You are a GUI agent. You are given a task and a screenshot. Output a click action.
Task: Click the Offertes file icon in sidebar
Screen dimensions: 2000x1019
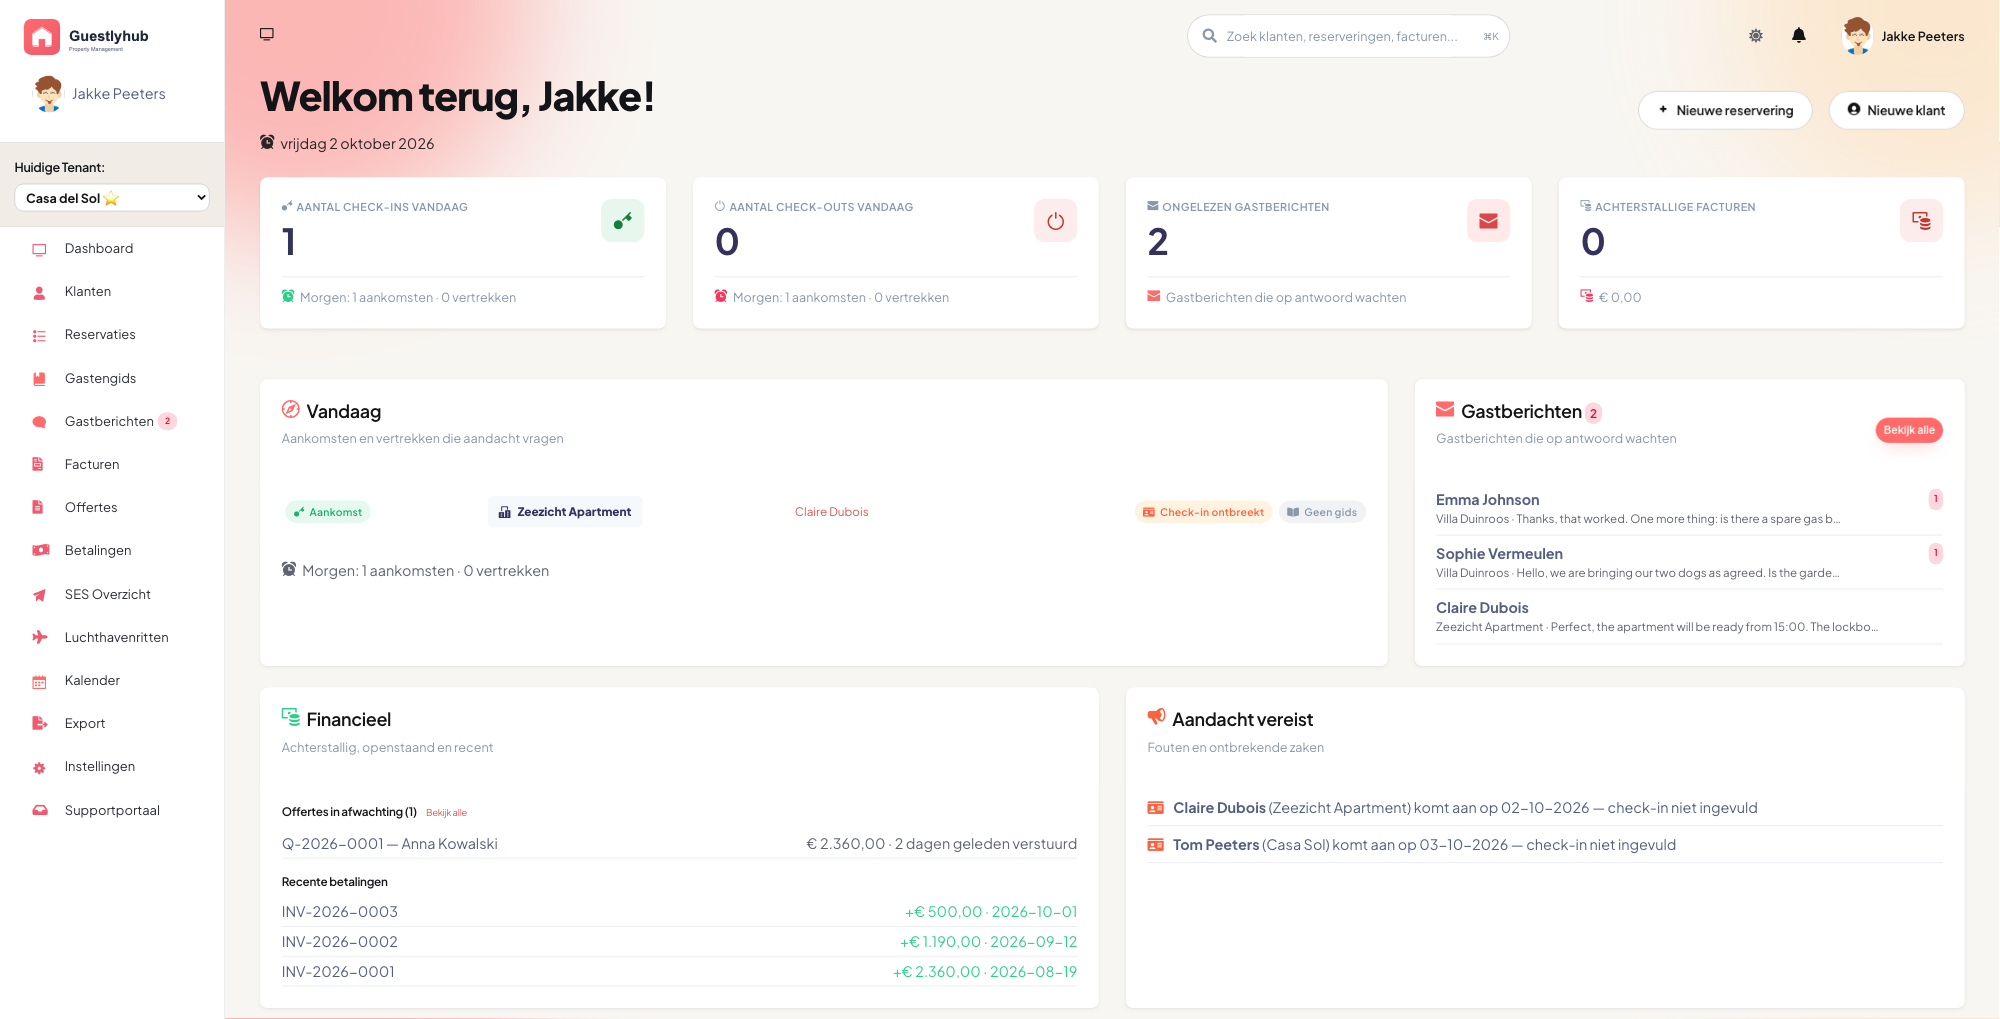pyautogui.click(x=39, y=508)
